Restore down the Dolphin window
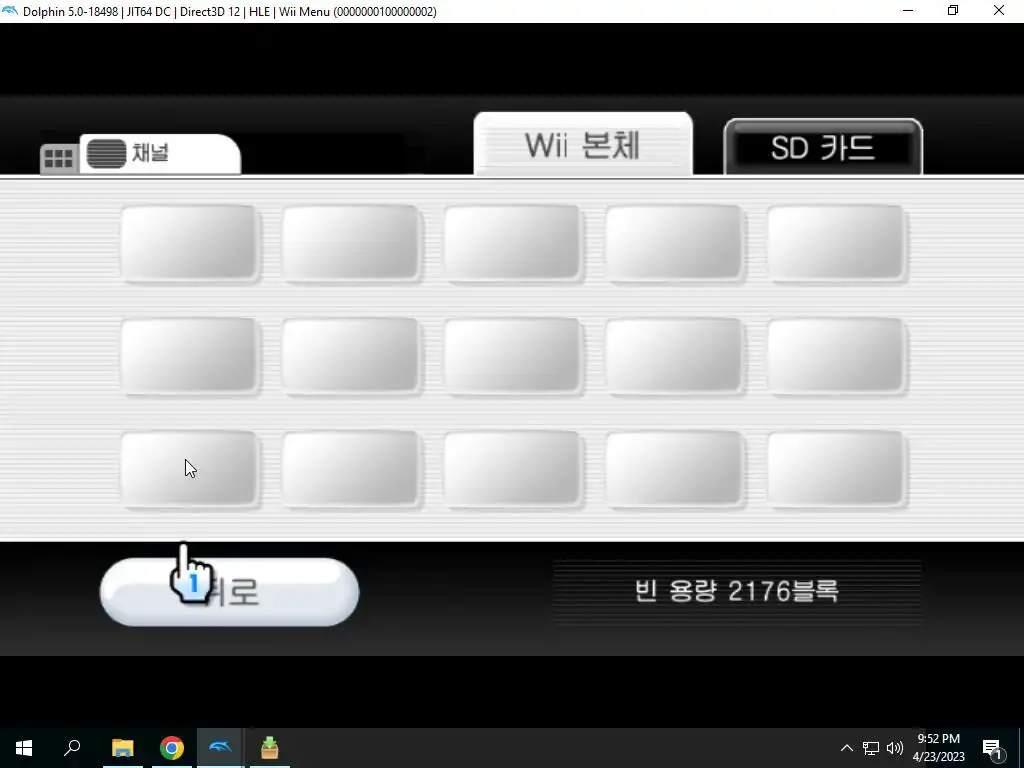 [x=953, y=11]
